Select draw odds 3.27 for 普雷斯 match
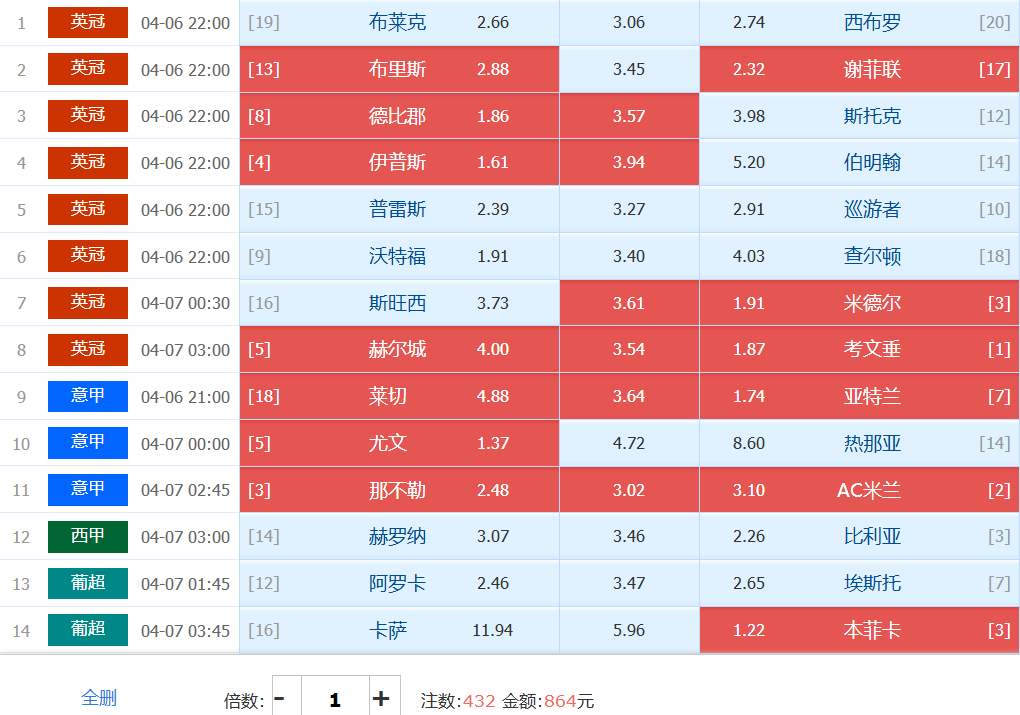 point(629,209)
